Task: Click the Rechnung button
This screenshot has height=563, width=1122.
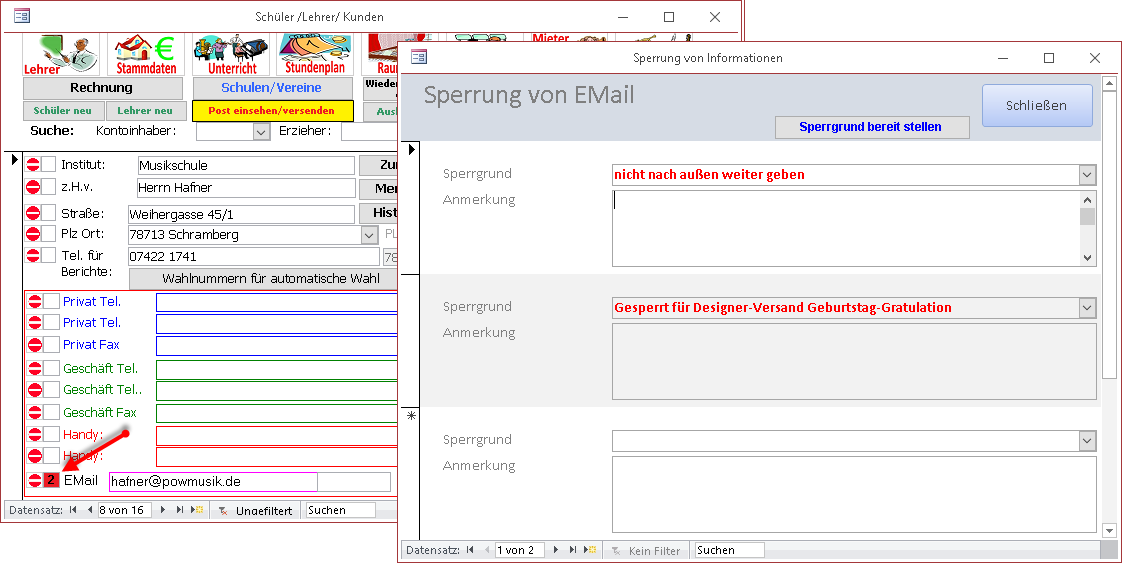Action: (102, 88)
